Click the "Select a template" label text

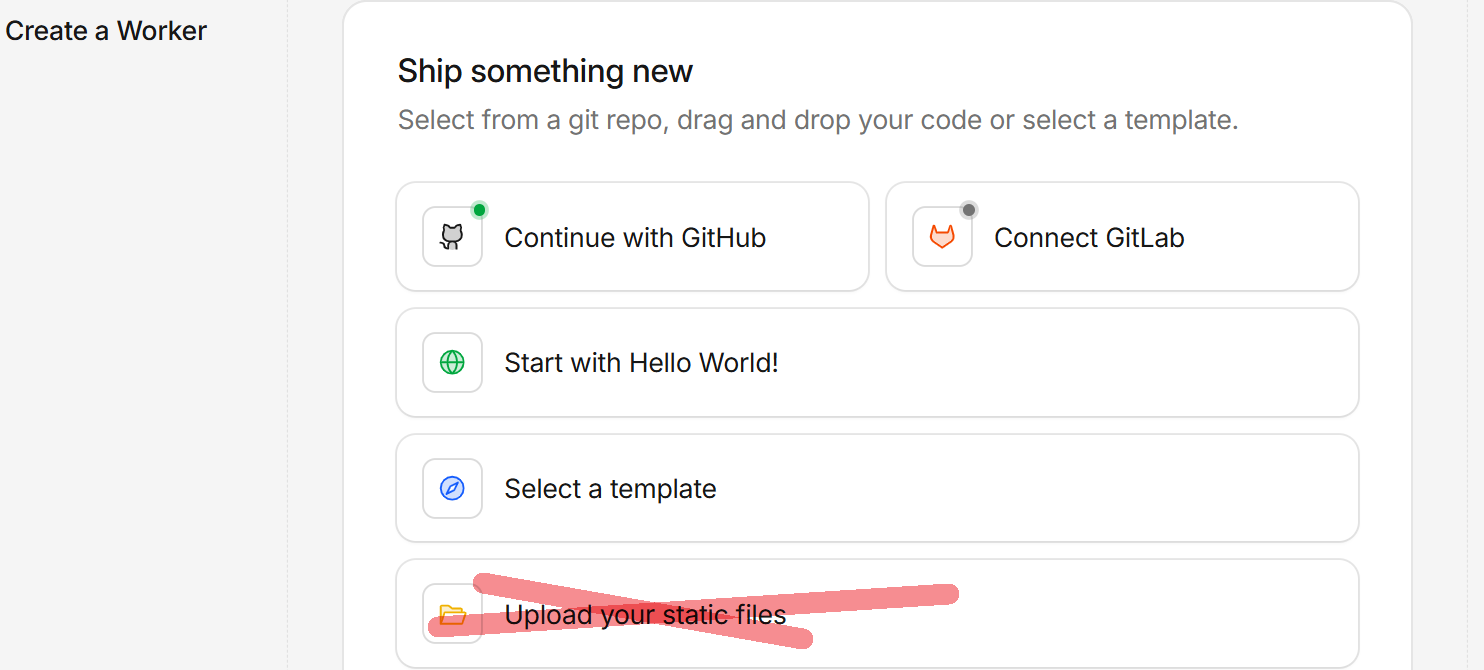[x=610, y=489]
